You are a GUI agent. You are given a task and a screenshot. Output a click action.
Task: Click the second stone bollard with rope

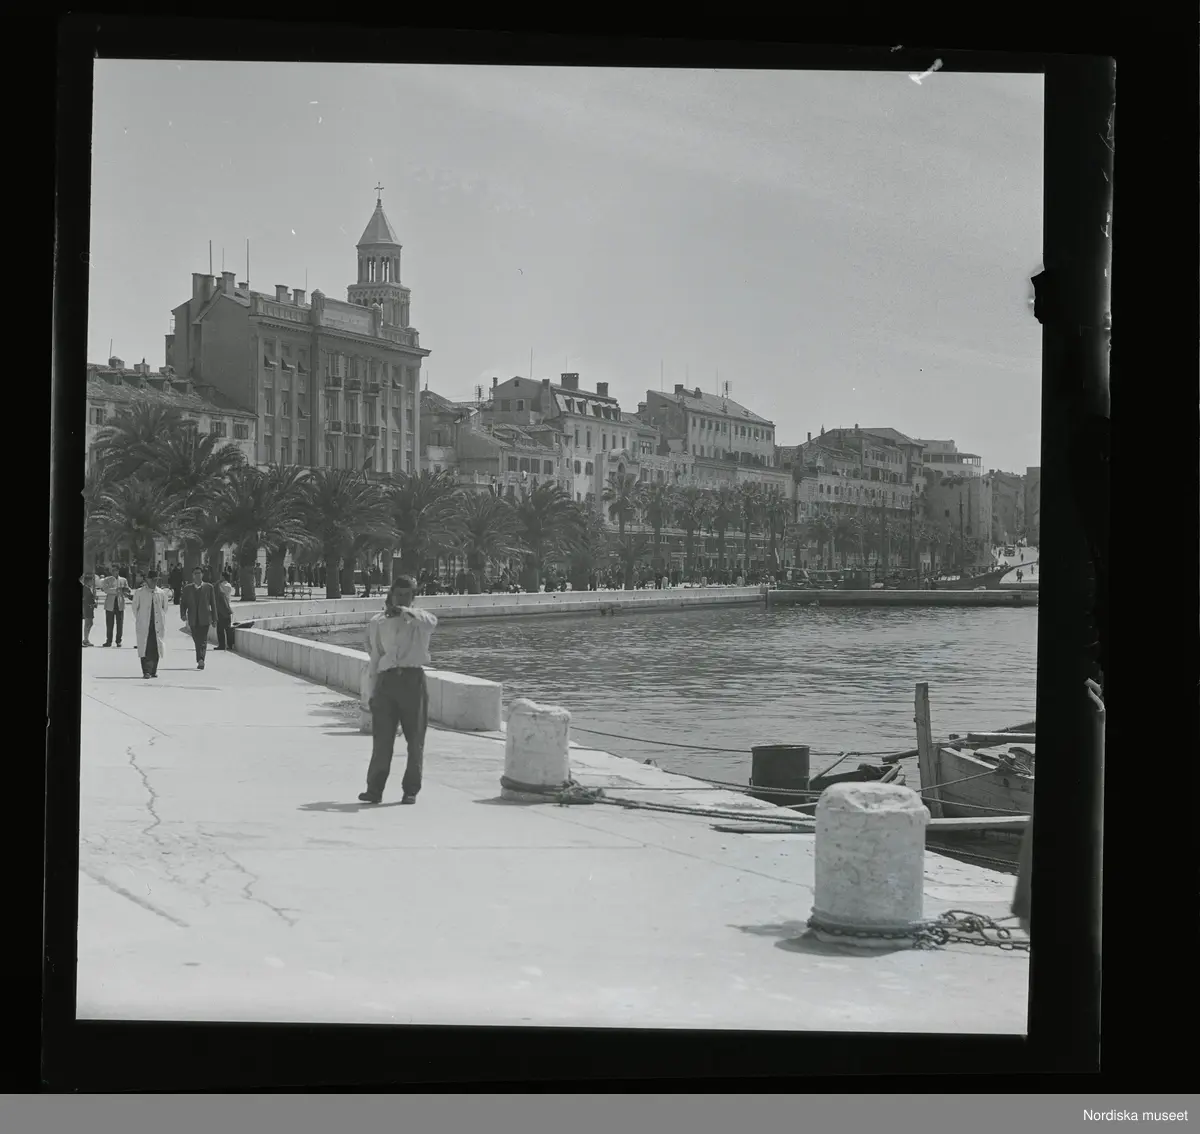(x=537, y=744)
